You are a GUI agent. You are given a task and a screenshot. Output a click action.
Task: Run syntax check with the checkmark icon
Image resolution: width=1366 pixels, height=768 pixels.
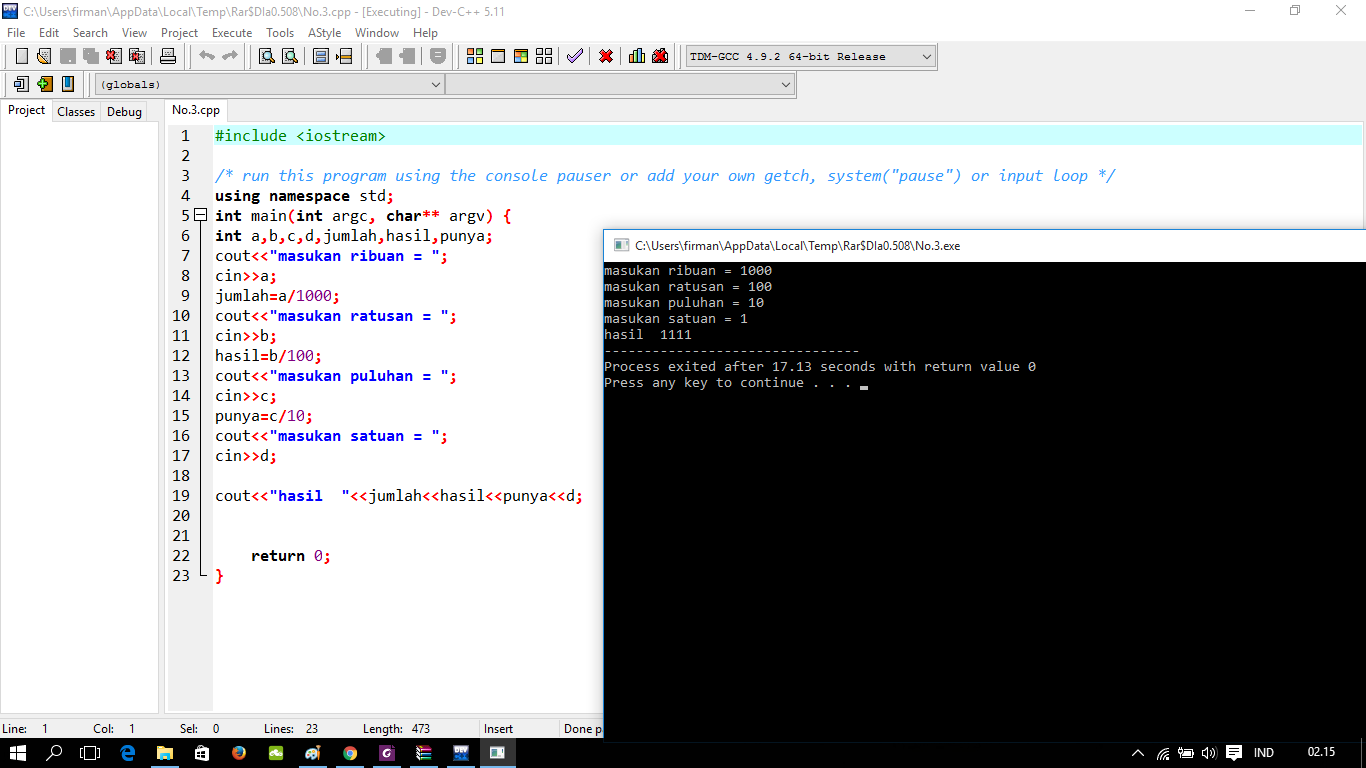coord(574,56)
